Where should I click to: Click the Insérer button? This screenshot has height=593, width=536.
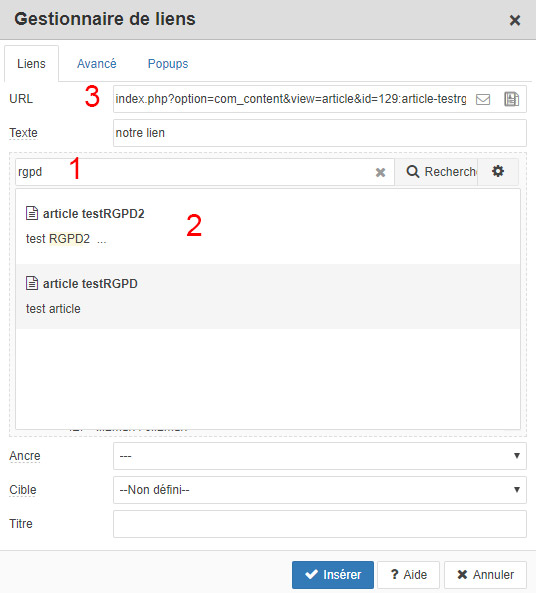[333, 575]
